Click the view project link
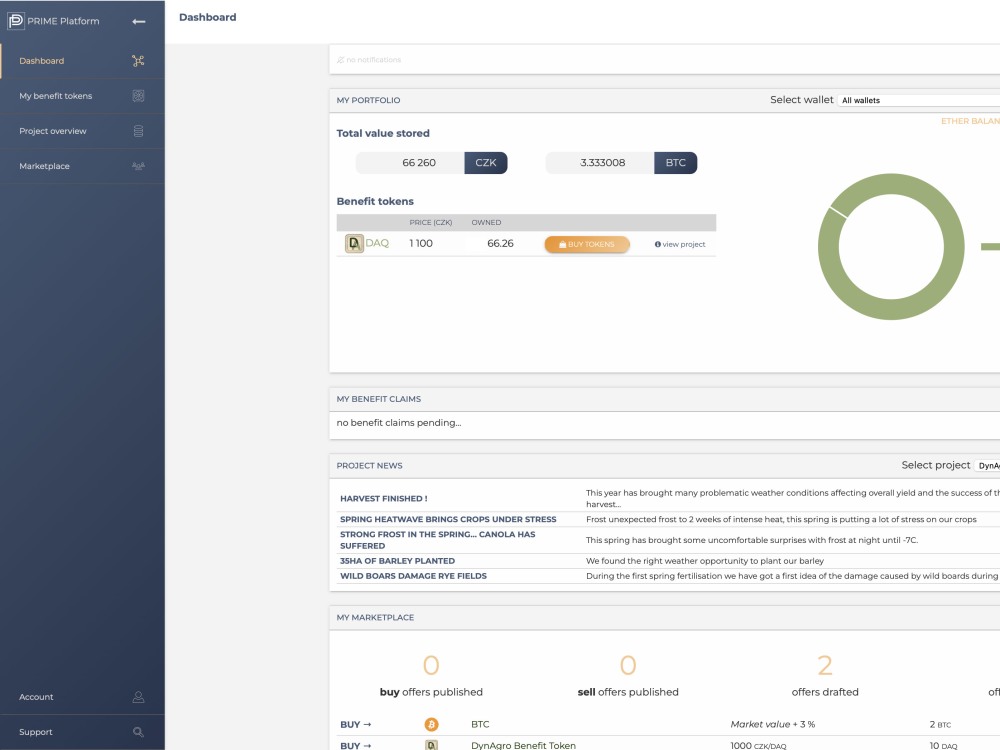Image resolution: width=1000 pixels, height=750 pixels. pos(680,244)
